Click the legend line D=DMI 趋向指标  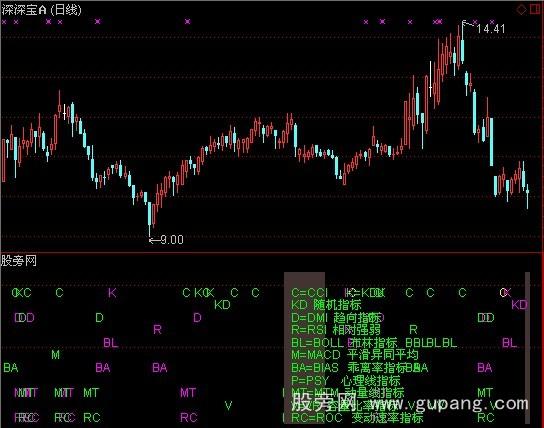point(336,317)
